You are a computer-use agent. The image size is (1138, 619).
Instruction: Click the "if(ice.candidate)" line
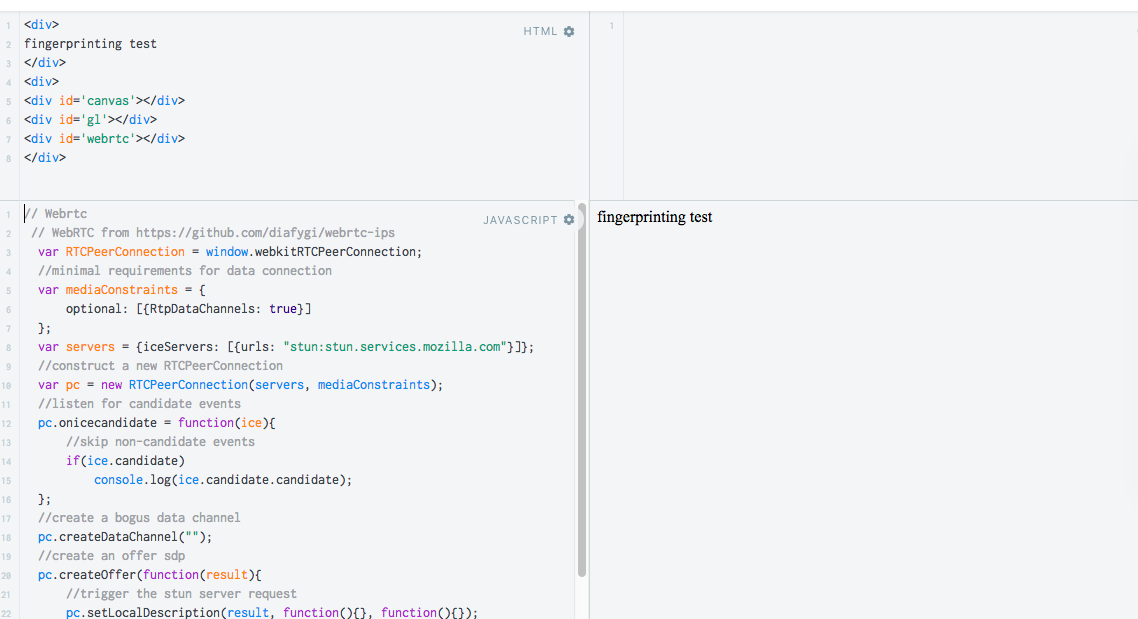point(126,461)
